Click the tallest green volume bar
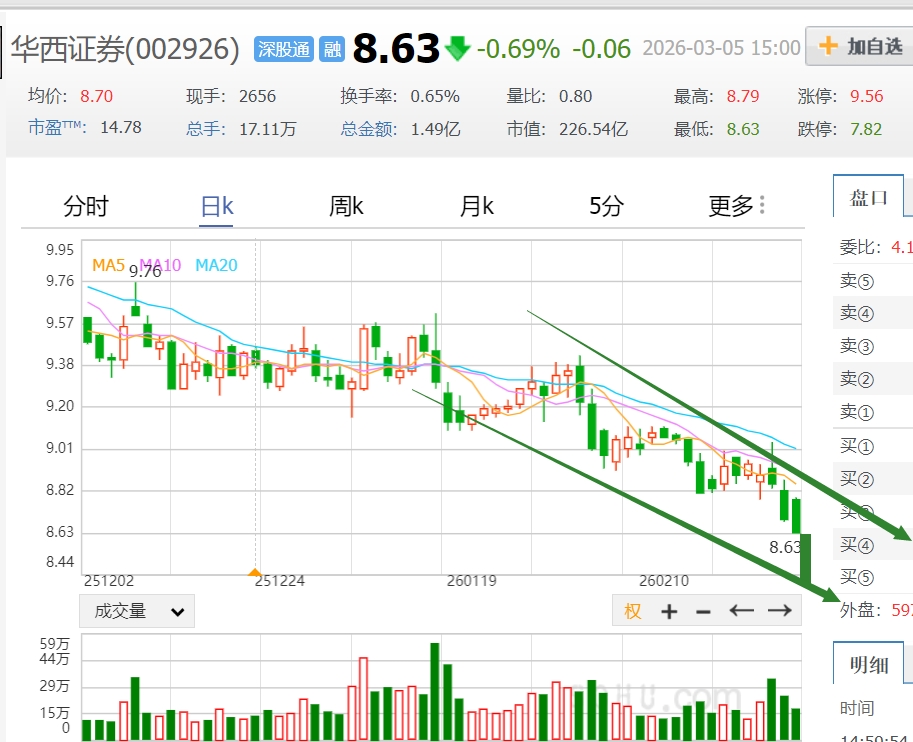Screen dimensions: 913x742 click(x=435, y=691)
